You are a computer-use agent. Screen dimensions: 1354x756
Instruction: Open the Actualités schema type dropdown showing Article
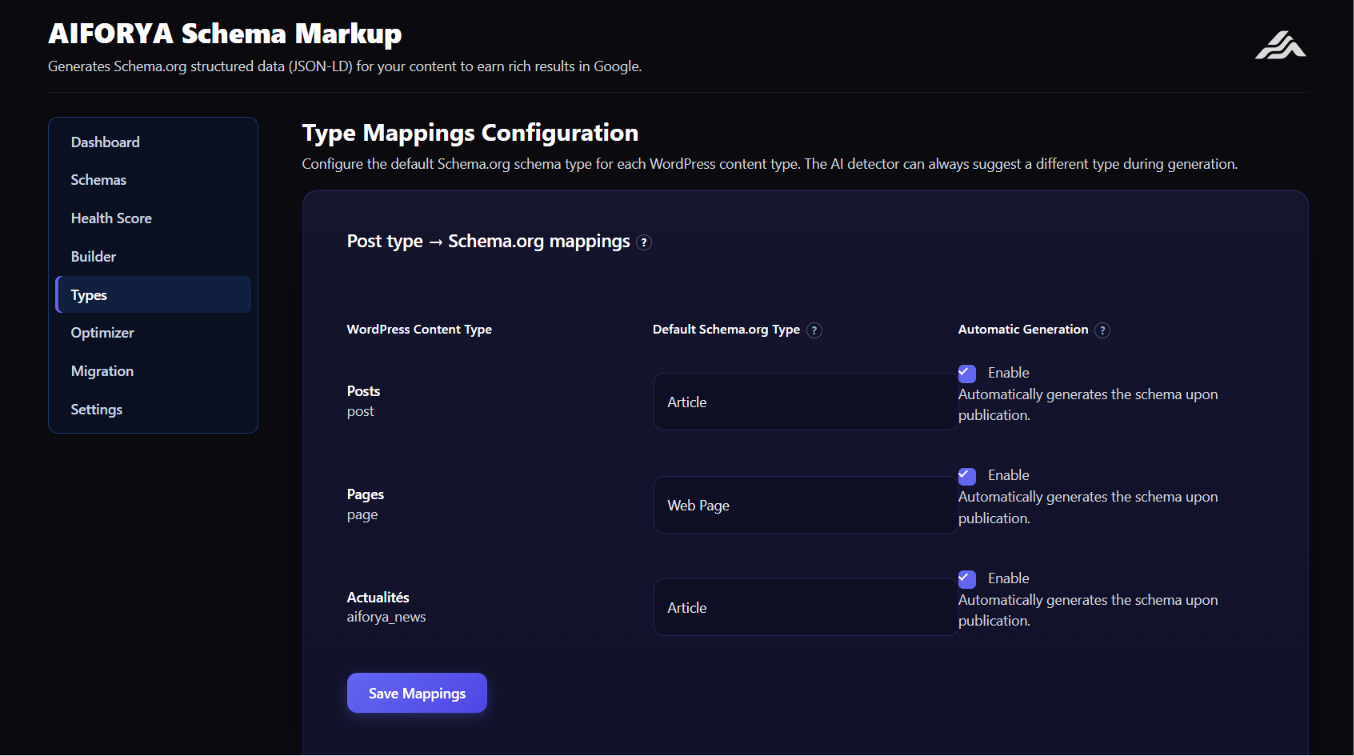point(805,608)
